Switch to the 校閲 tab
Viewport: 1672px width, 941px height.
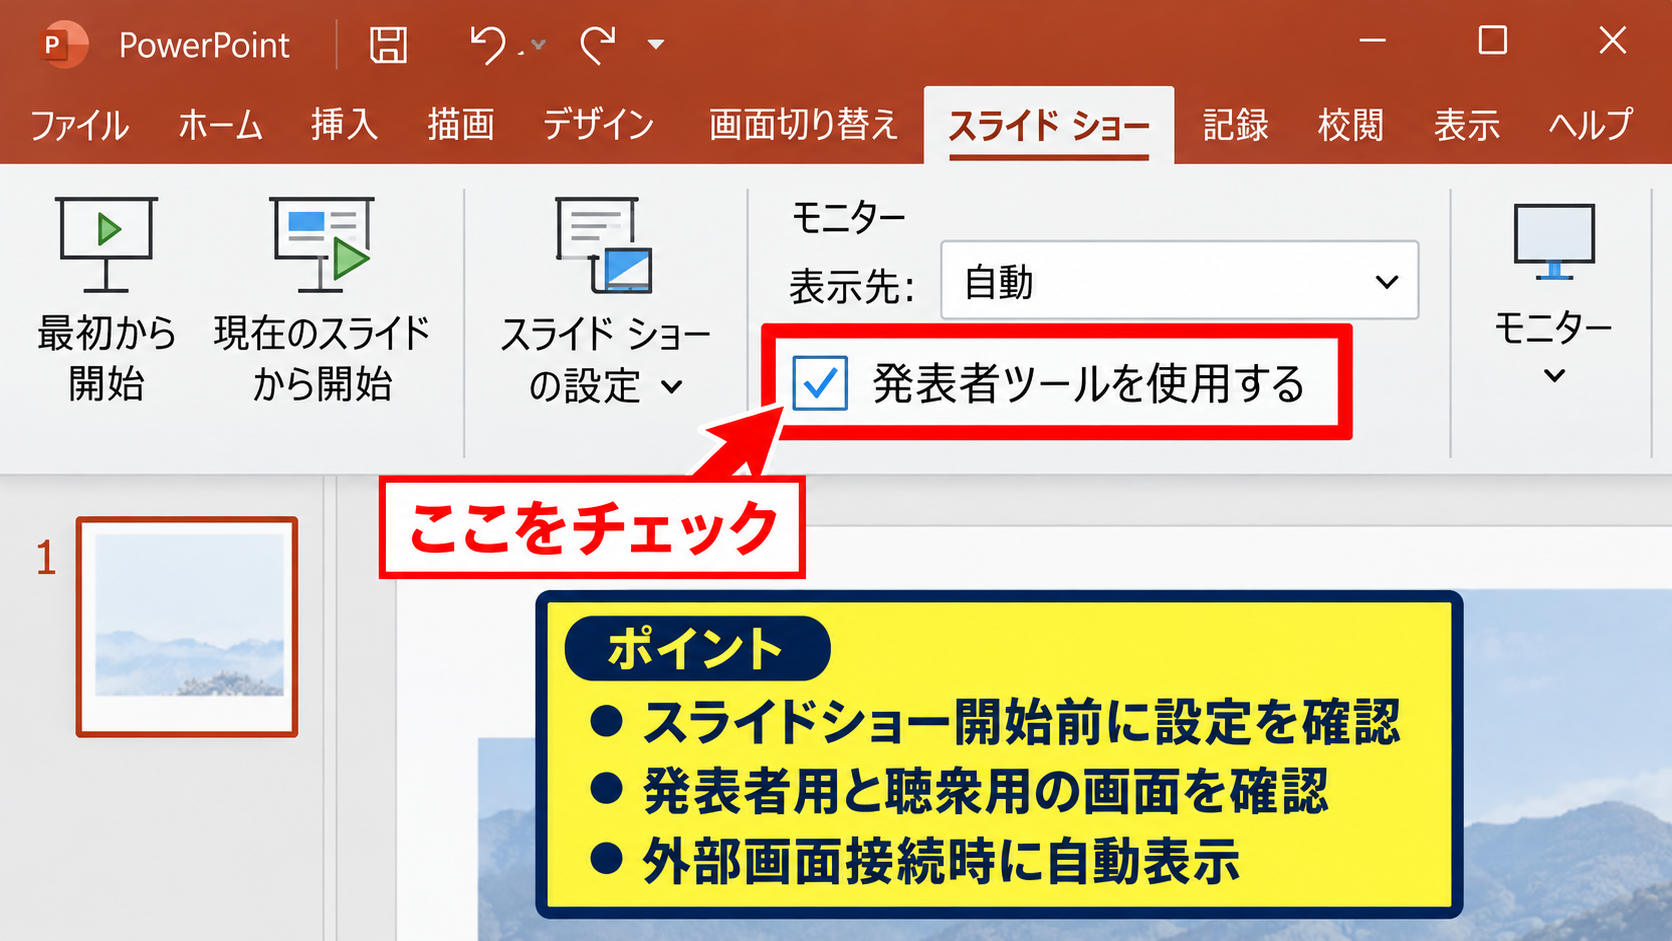pyautogui.click(x=1351, y=125)
